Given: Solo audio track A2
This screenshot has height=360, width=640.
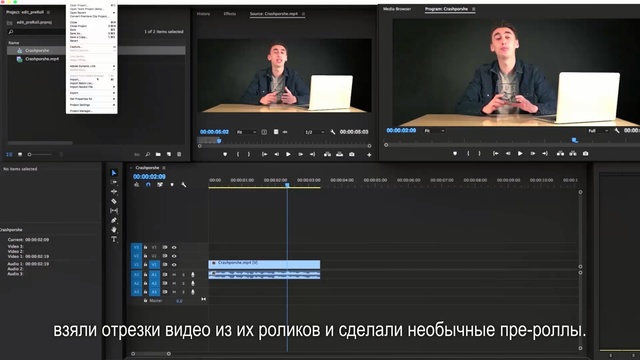Looking at the screenshot, I should [183, 283].
